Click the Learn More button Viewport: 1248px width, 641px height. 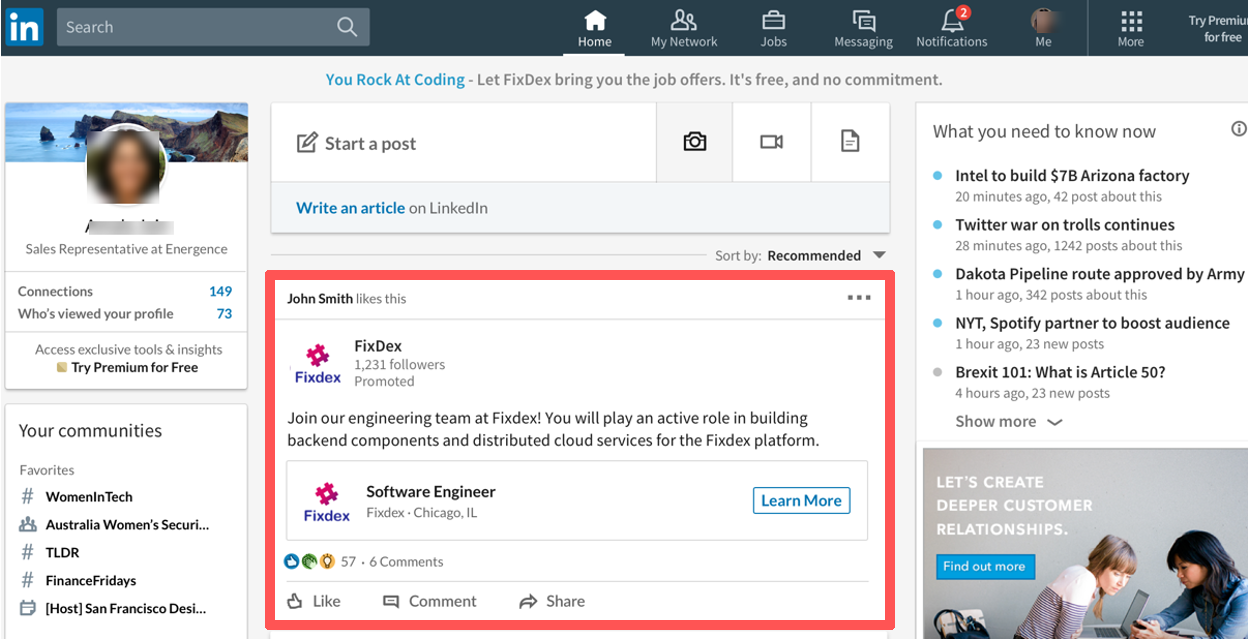click(801, 501)
